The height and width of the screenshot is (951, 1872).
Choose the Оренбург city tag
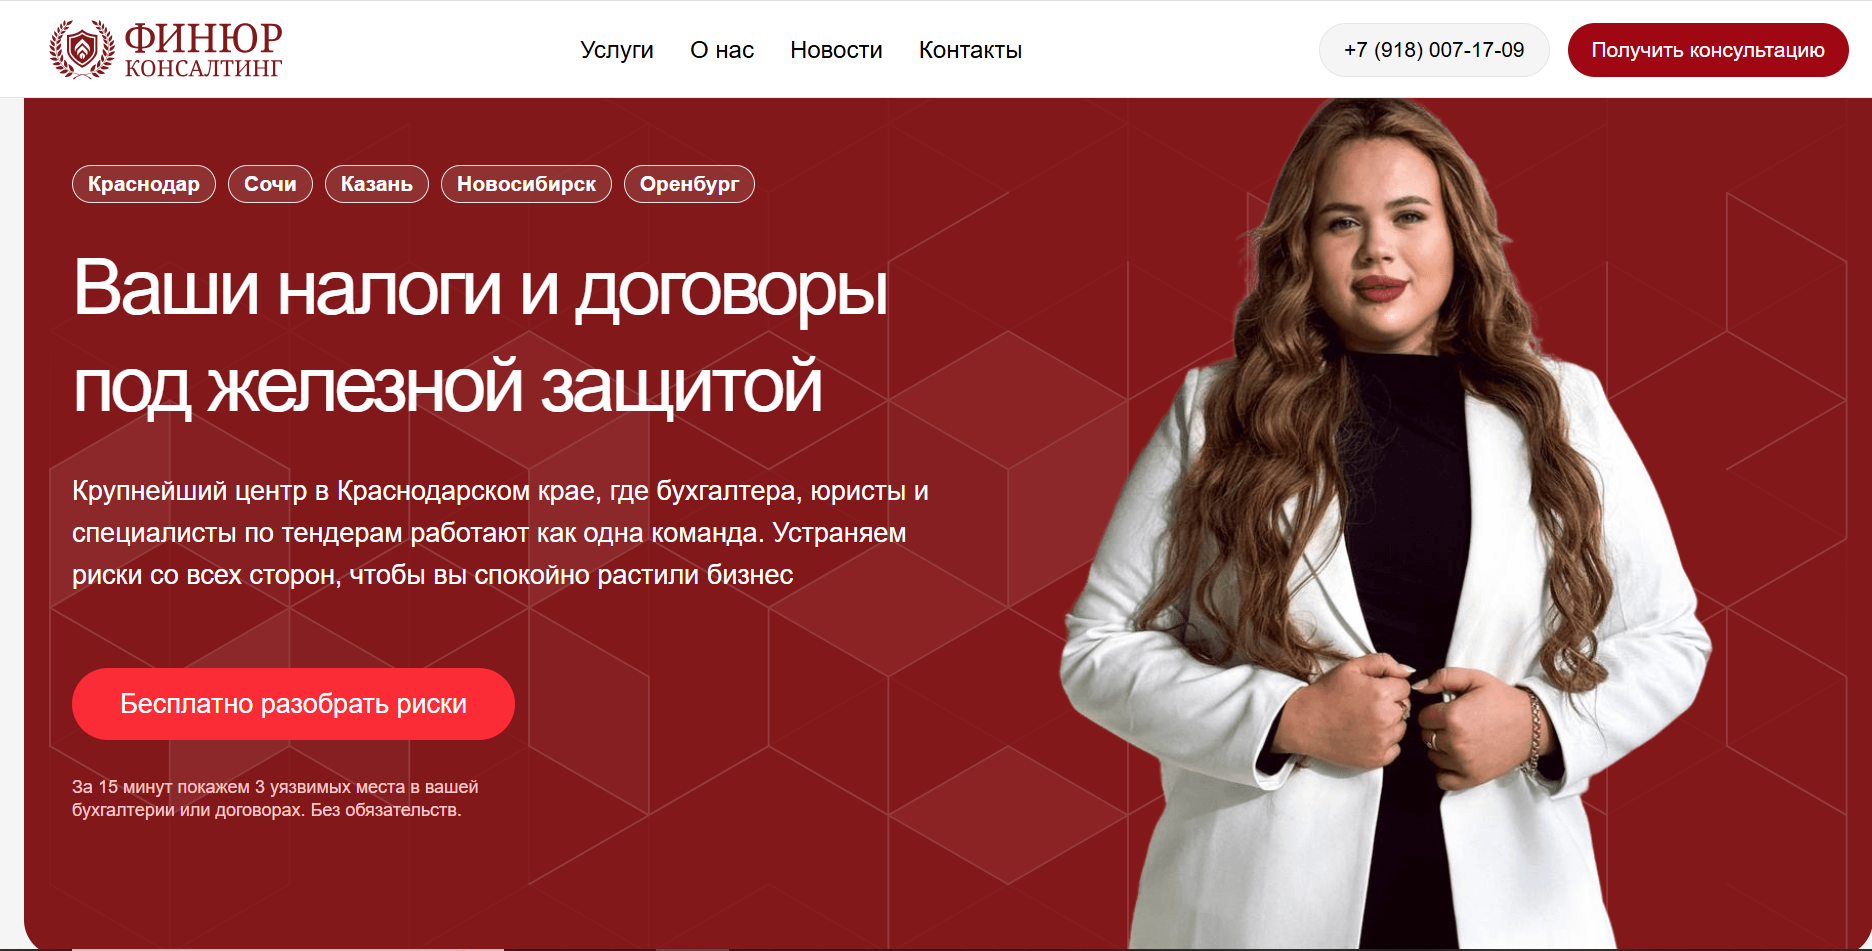pyautogui.click(x=689, y=184)
